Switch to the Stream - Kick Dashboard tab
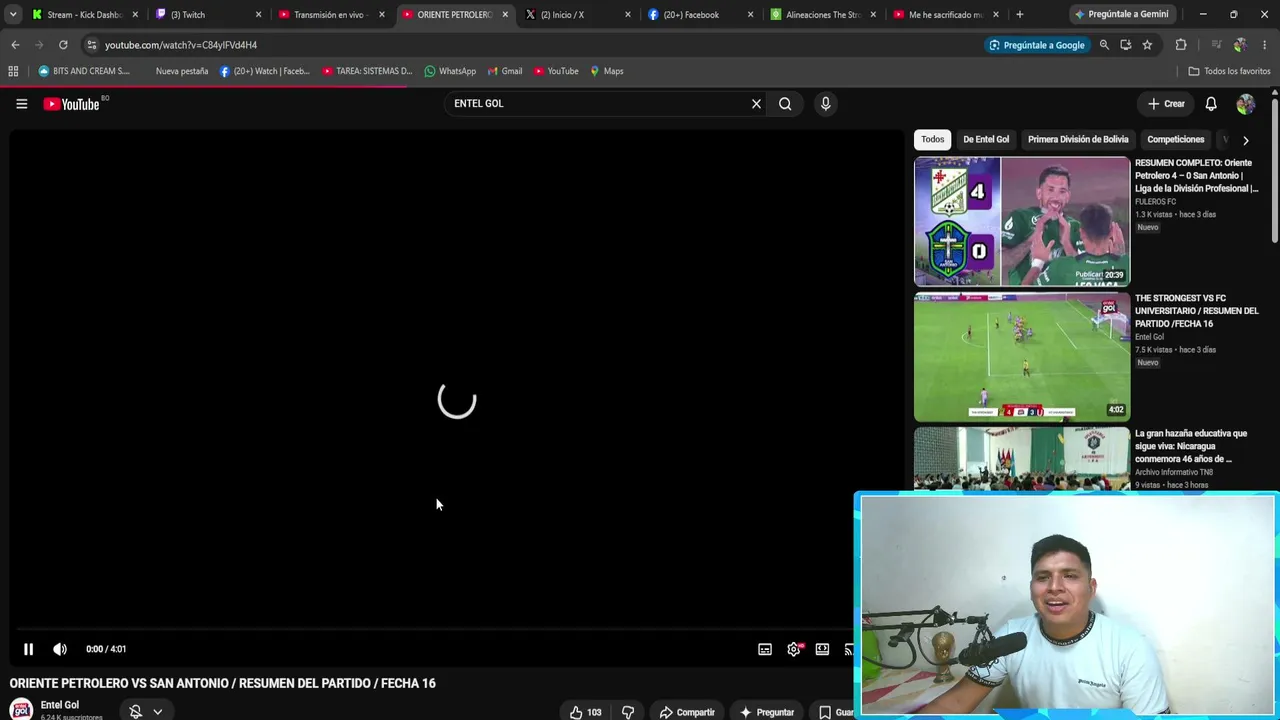 [x=85, y=15]
